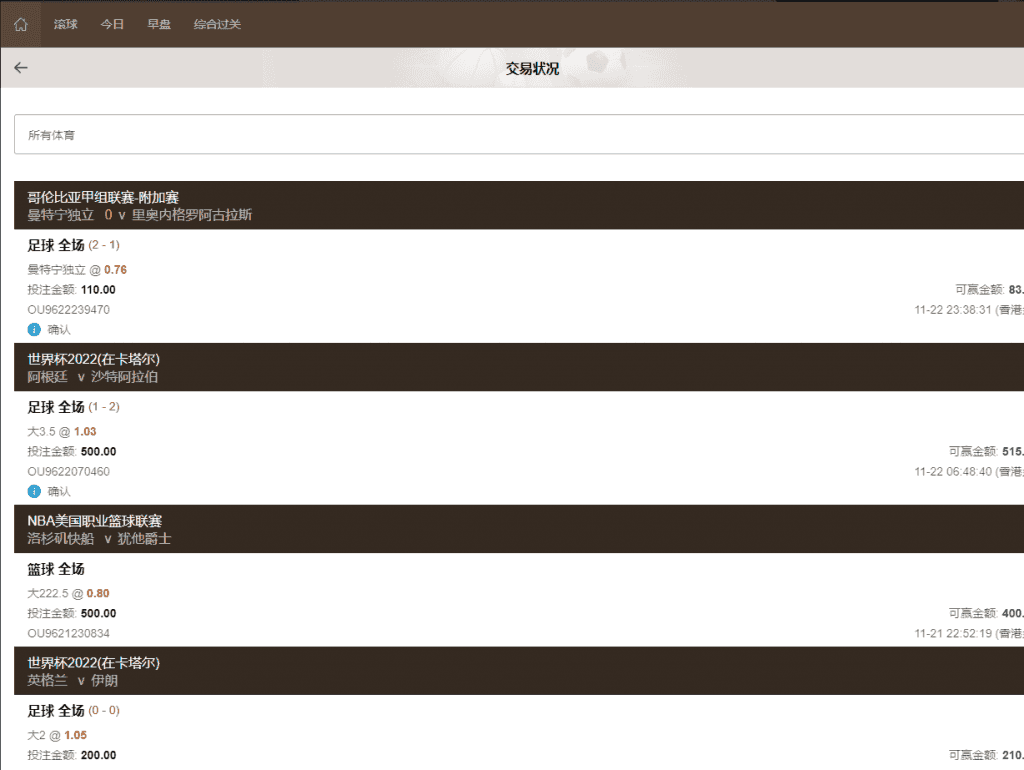Go to the home icon
The width and height of the screenshot is (1024, 770).
point(21,24)
